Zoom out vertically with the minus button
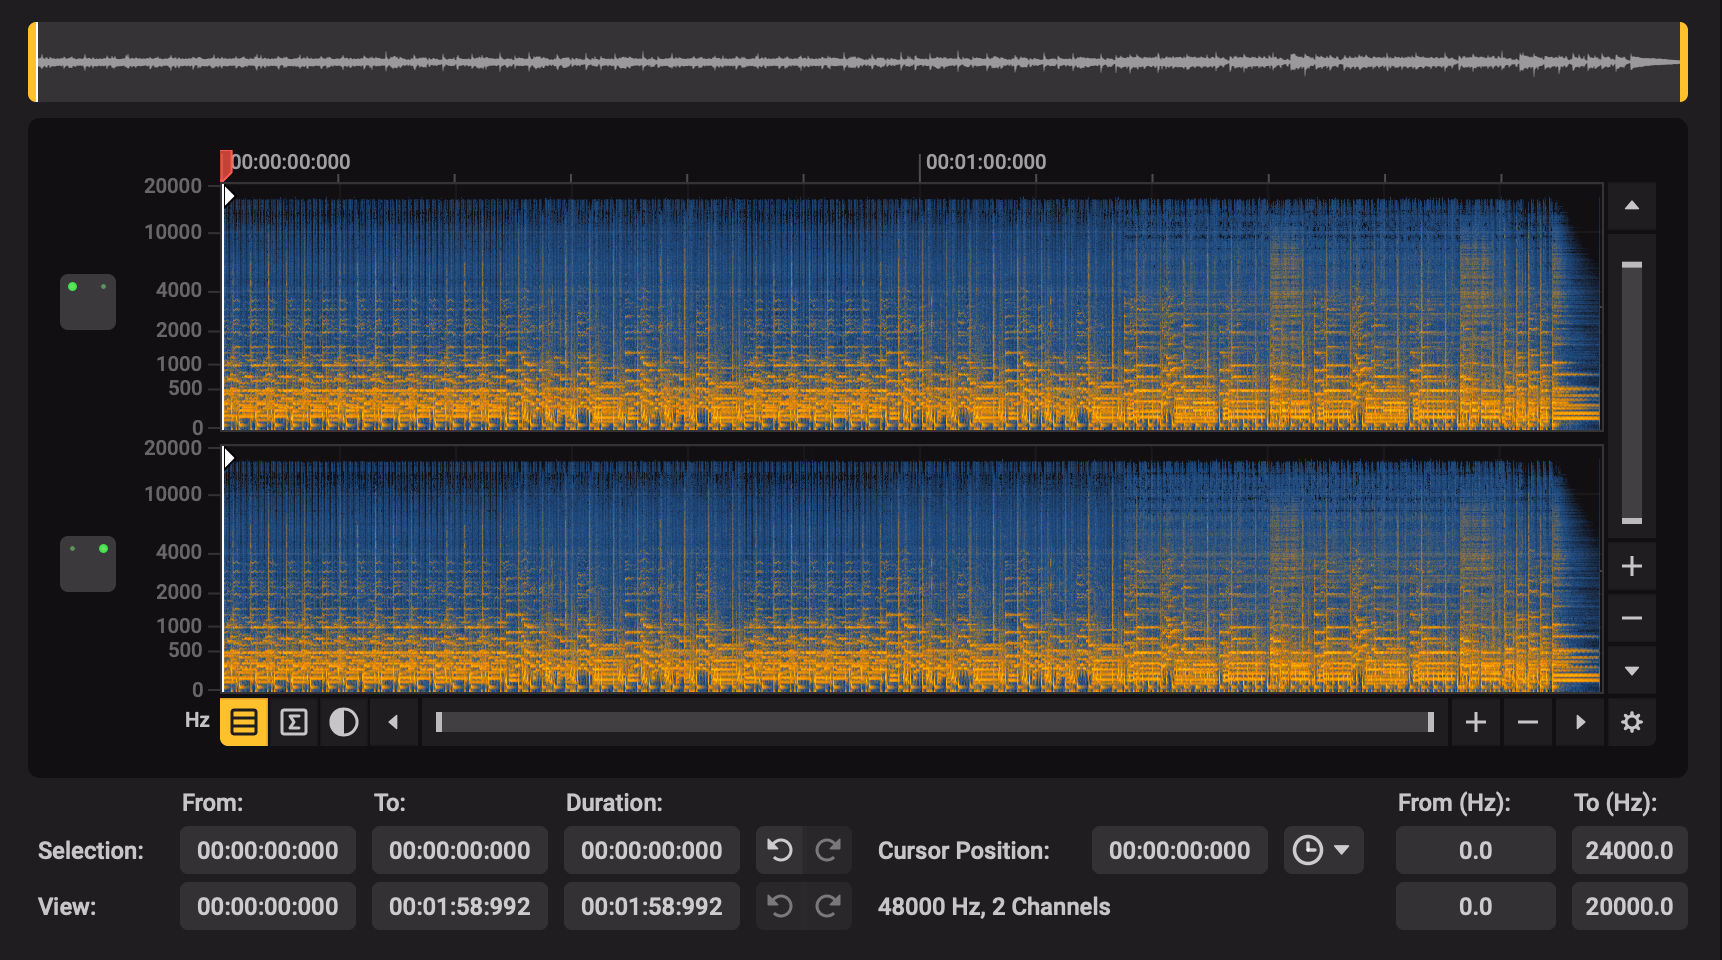Image resolution: width=1722 pixels, height=960 pixels. pyautogui.click(x=1632, y=618)
